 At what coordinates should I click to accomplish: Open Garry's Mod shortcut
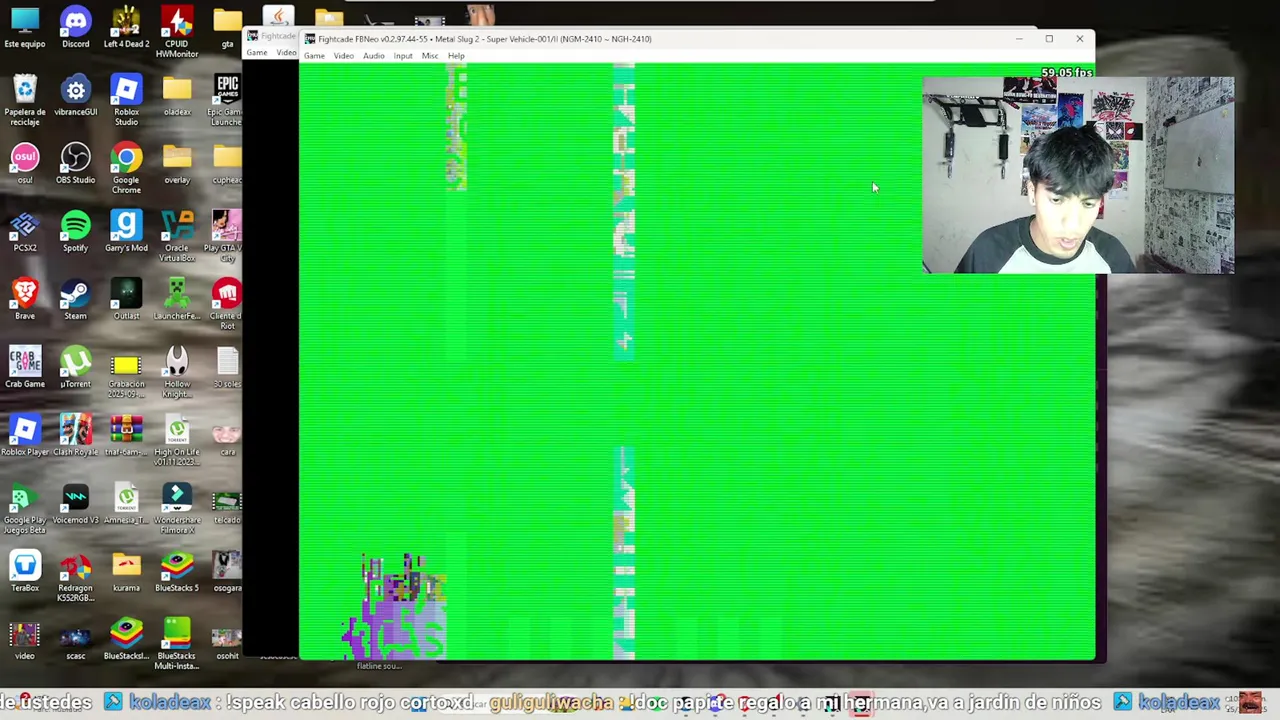pyautogui.click(x=126, y=232)
